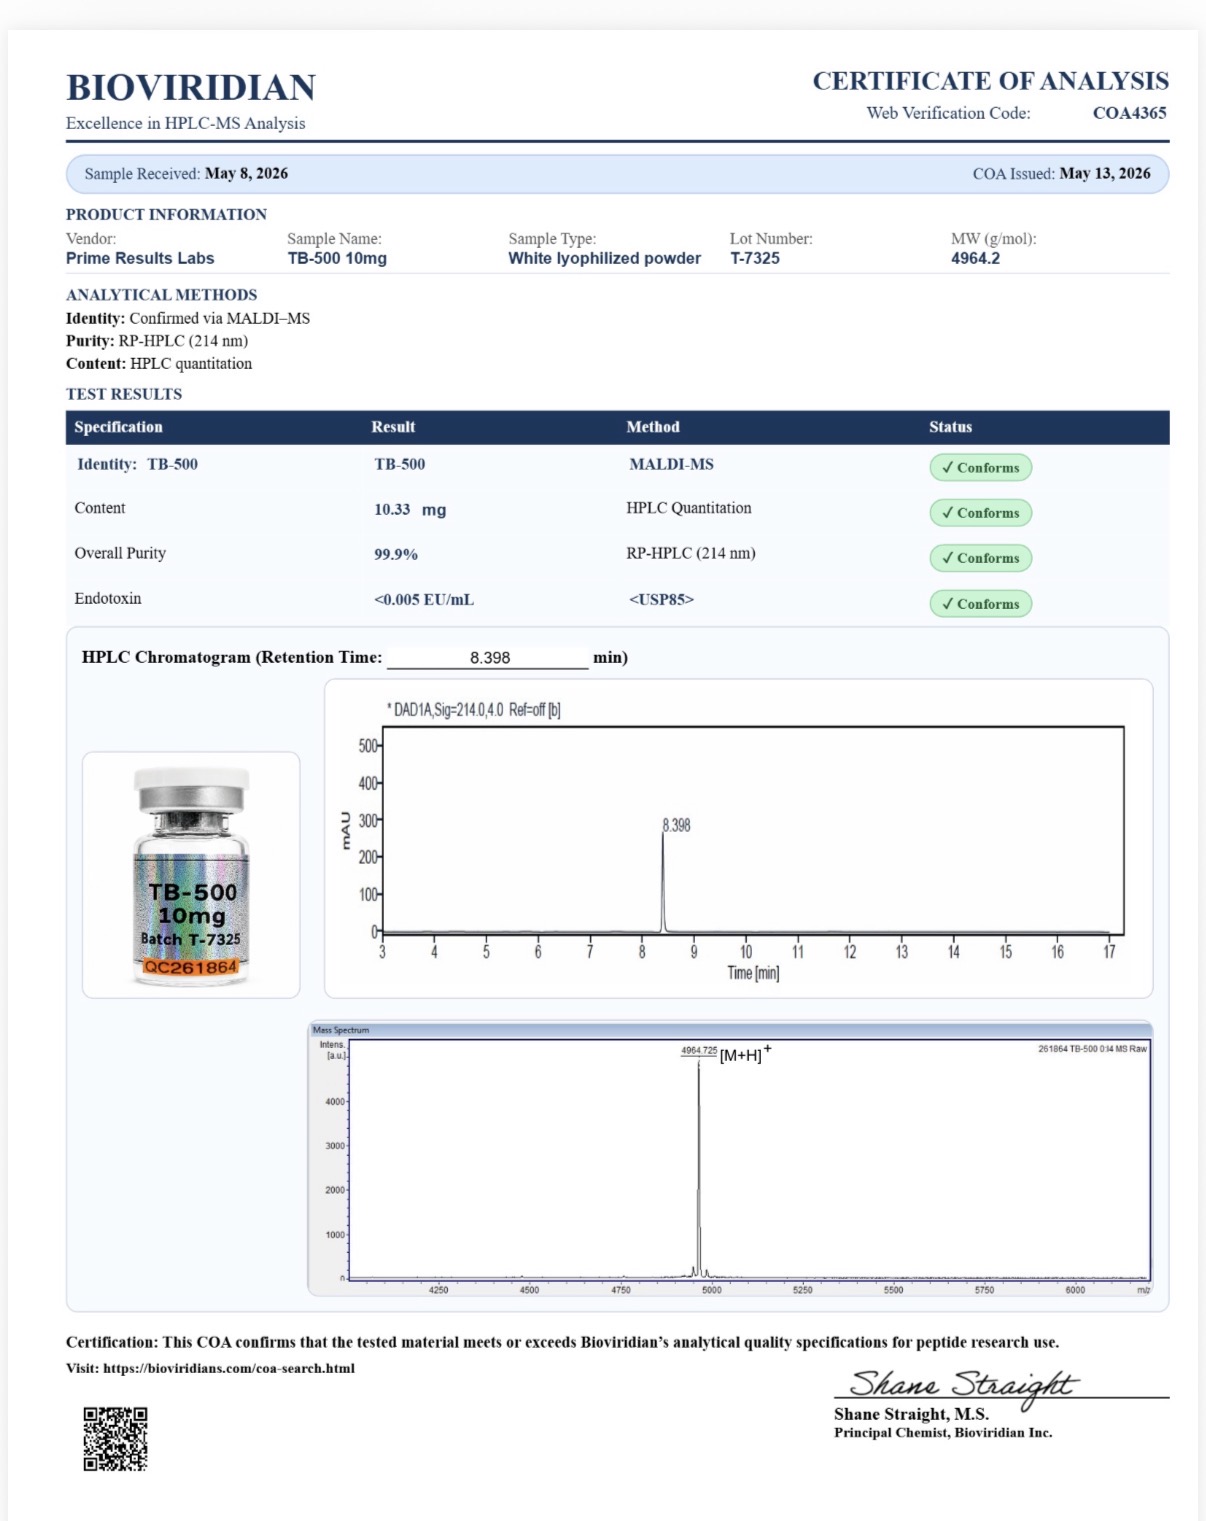This screenshot has width=1206, height=1521.
Task: Click the TEST RESULTS section heading
Action: click(x=124, y=394)
